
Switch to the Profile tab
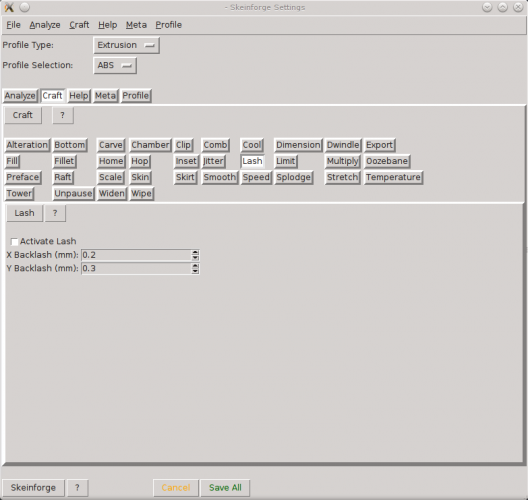click(136, 96)
